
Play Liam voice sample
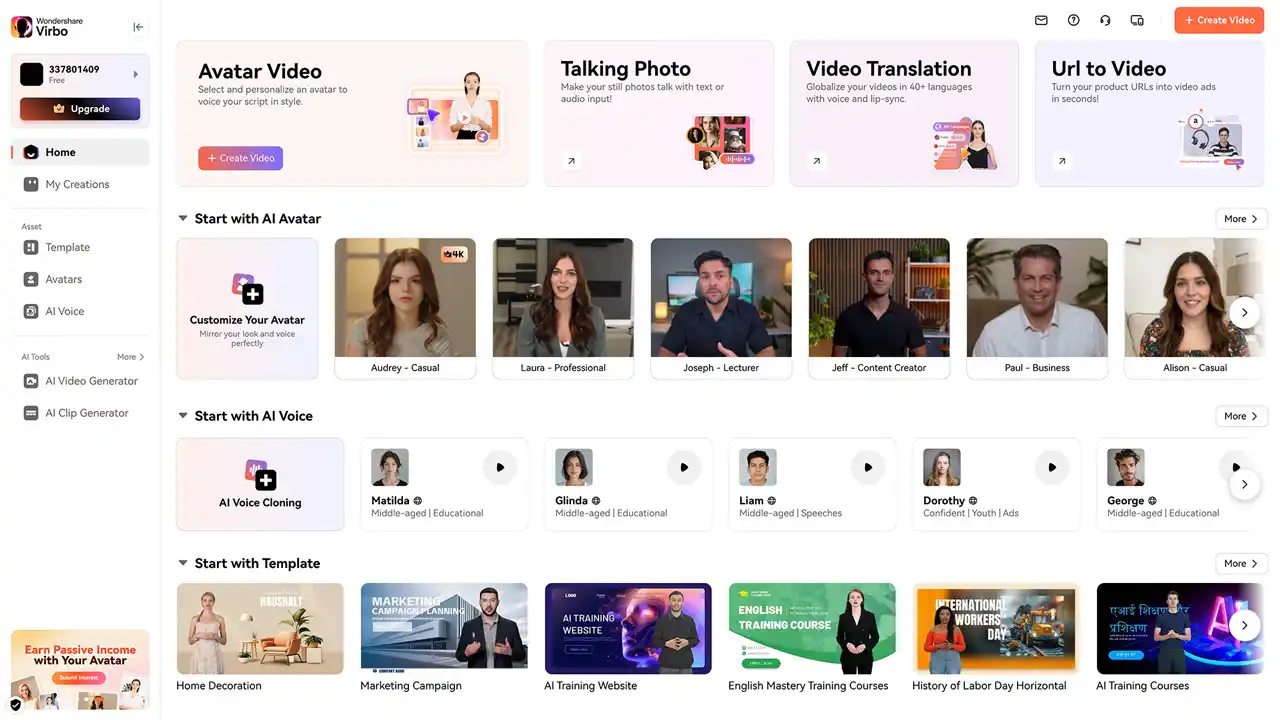click(868, 467)
